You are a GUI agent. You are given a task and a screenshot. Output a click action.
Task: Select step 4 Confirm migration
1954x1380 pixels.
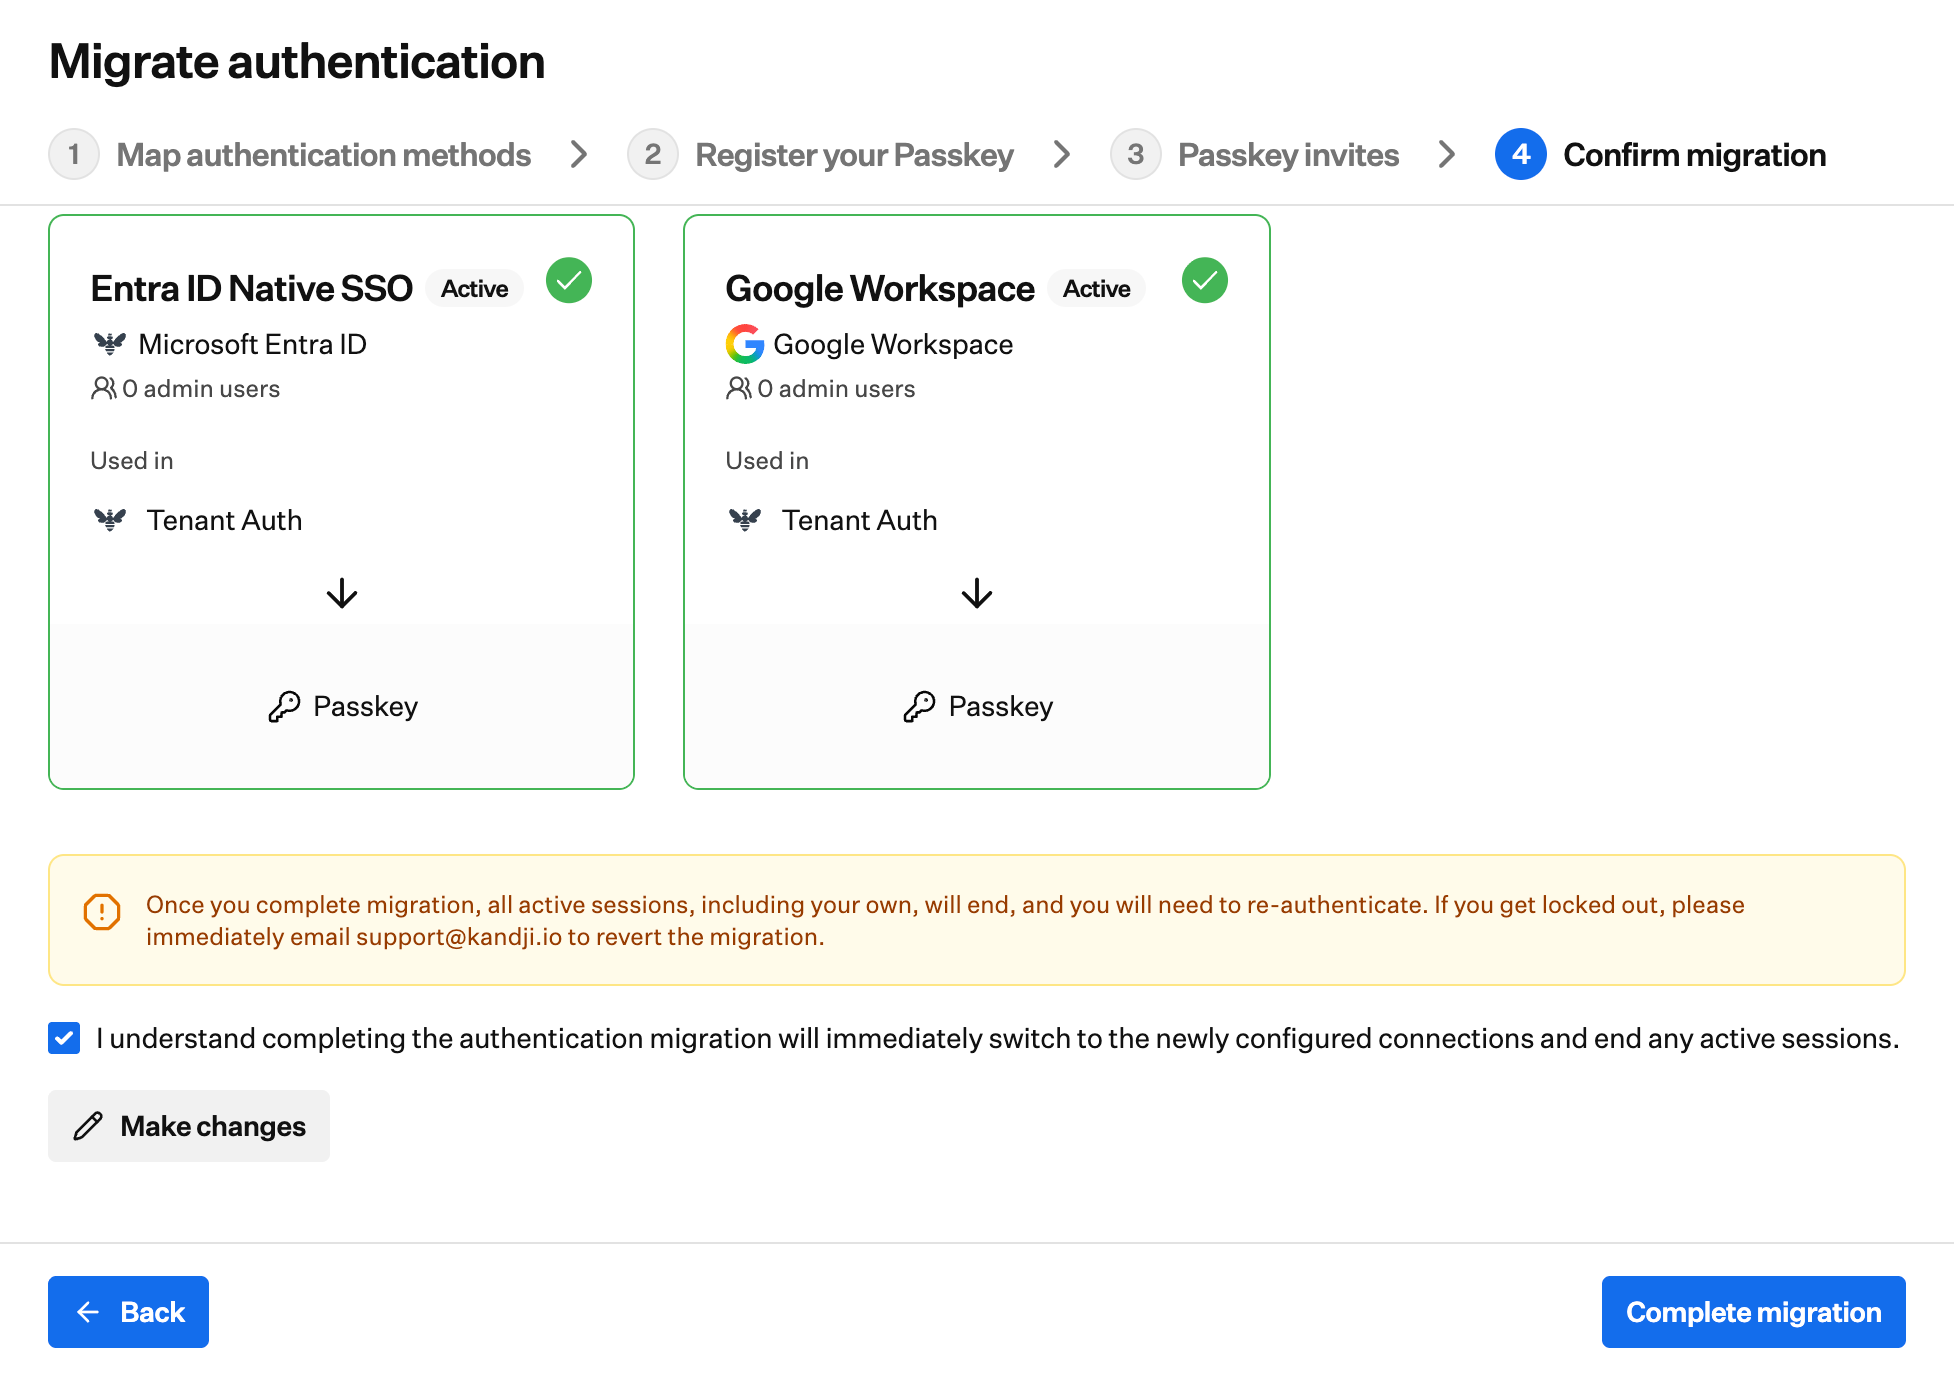pyautogui.click(x=1661, y=155)
